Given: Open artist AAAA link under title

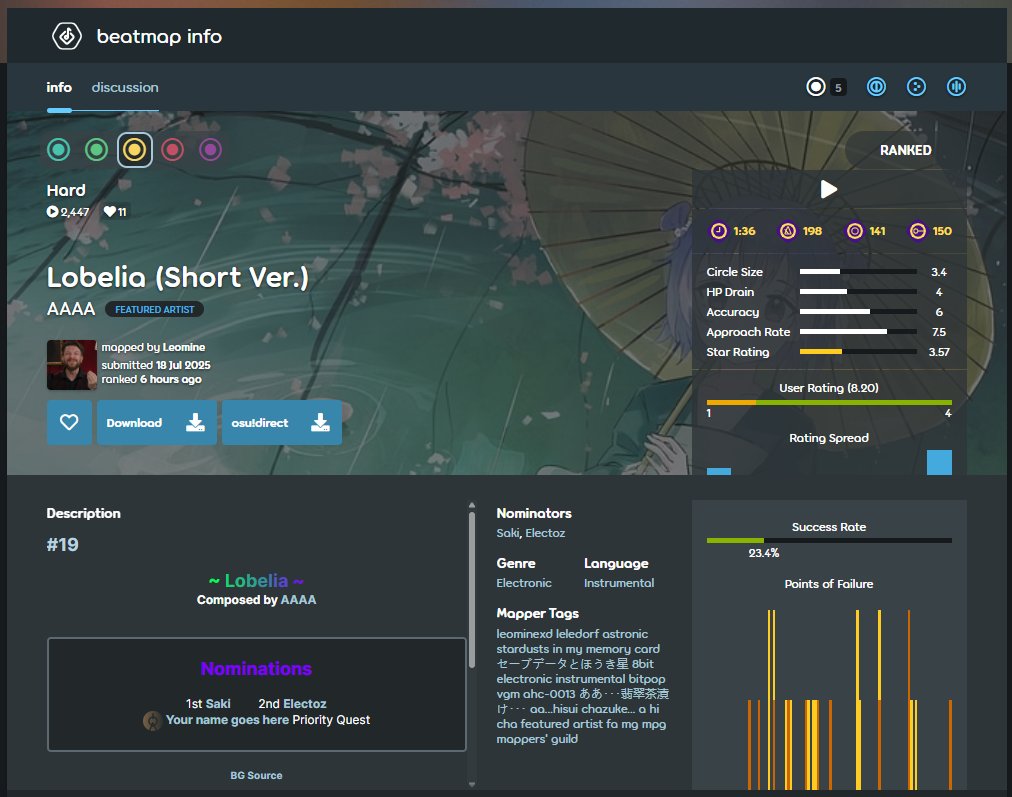Looking at the screenshot, I should point(71,309).
